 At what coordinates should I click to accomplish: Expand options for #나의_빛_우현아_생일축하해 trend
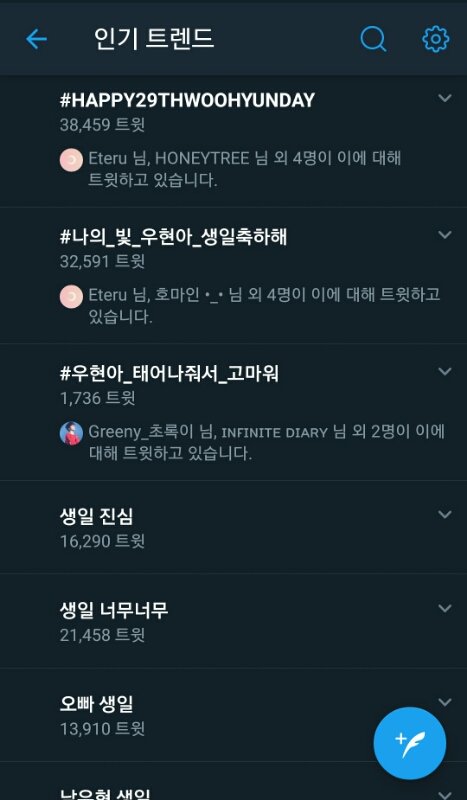[x=445, y=235]
